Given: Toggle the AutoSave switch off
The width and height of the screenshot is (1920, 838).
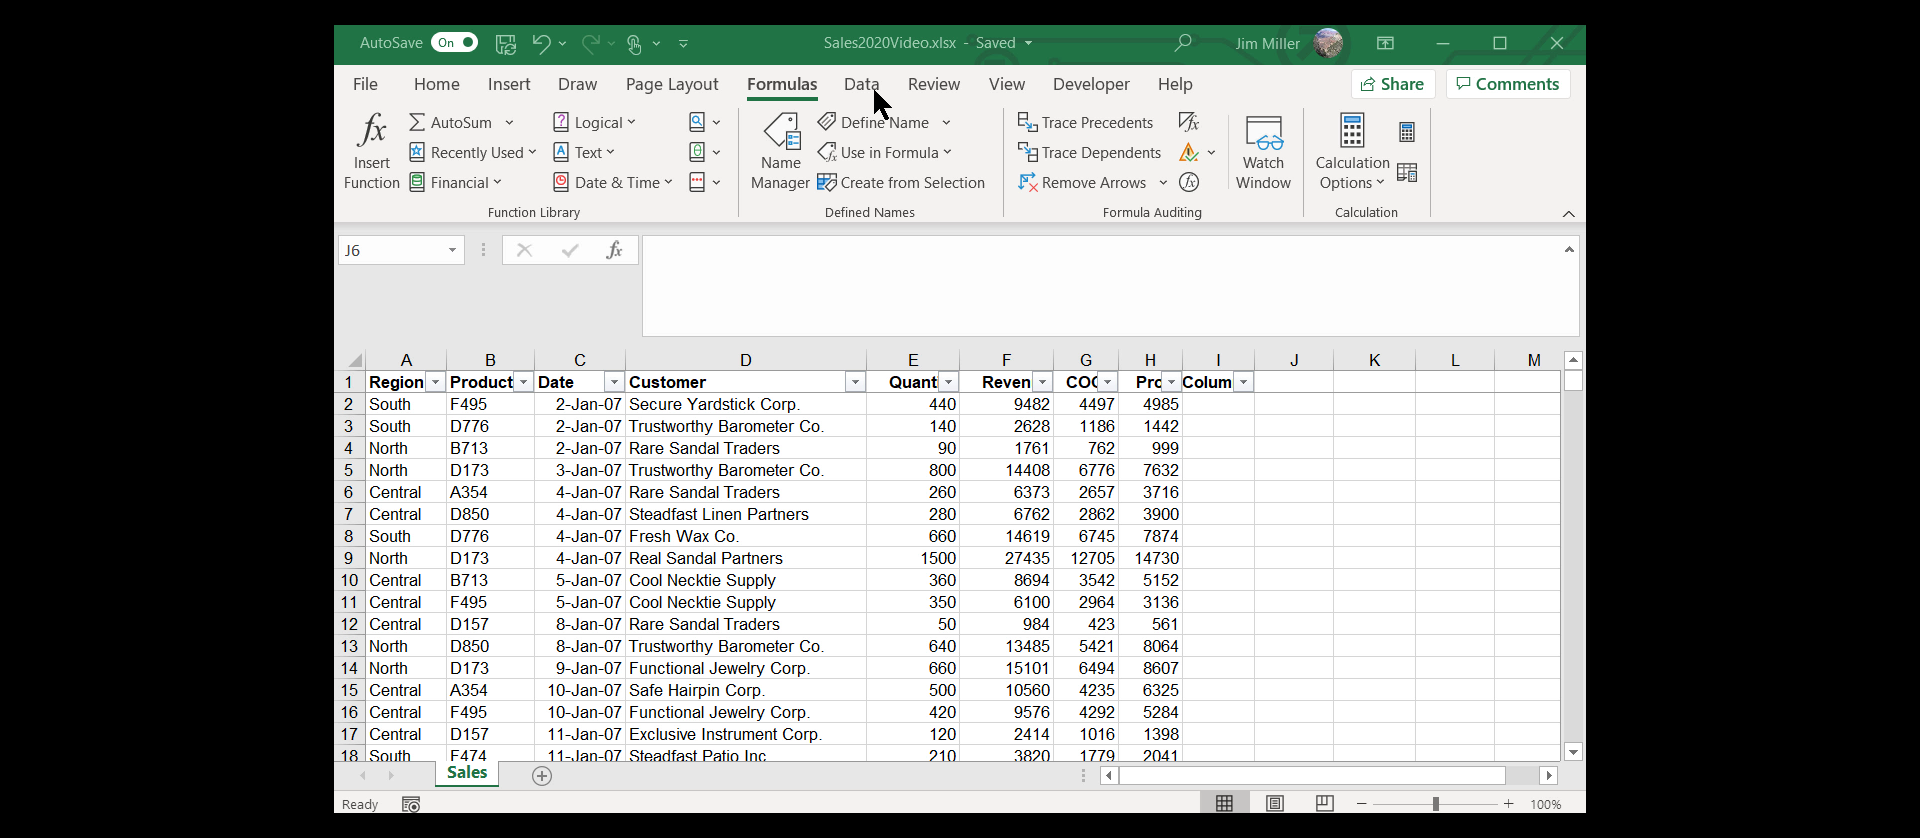Looking at the screenshot, I should pos(454,43).
